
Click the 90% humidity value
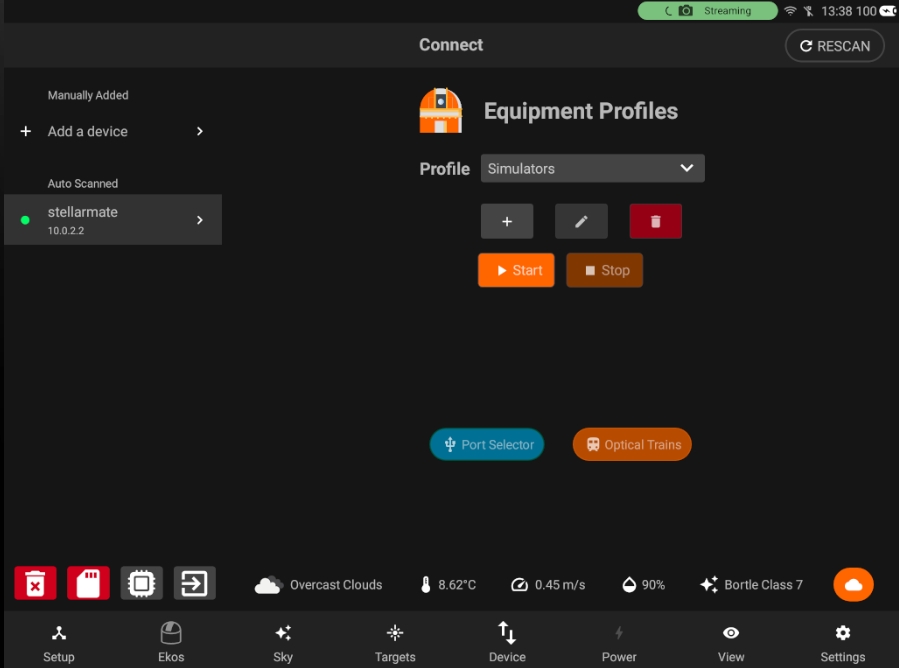pyautogui.click(x=653, y=585)
